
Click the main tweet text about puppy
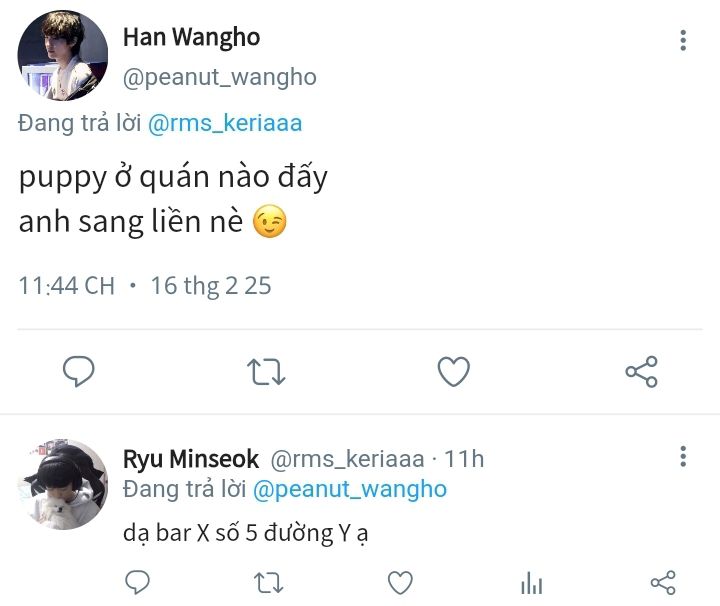coord(173,200)
